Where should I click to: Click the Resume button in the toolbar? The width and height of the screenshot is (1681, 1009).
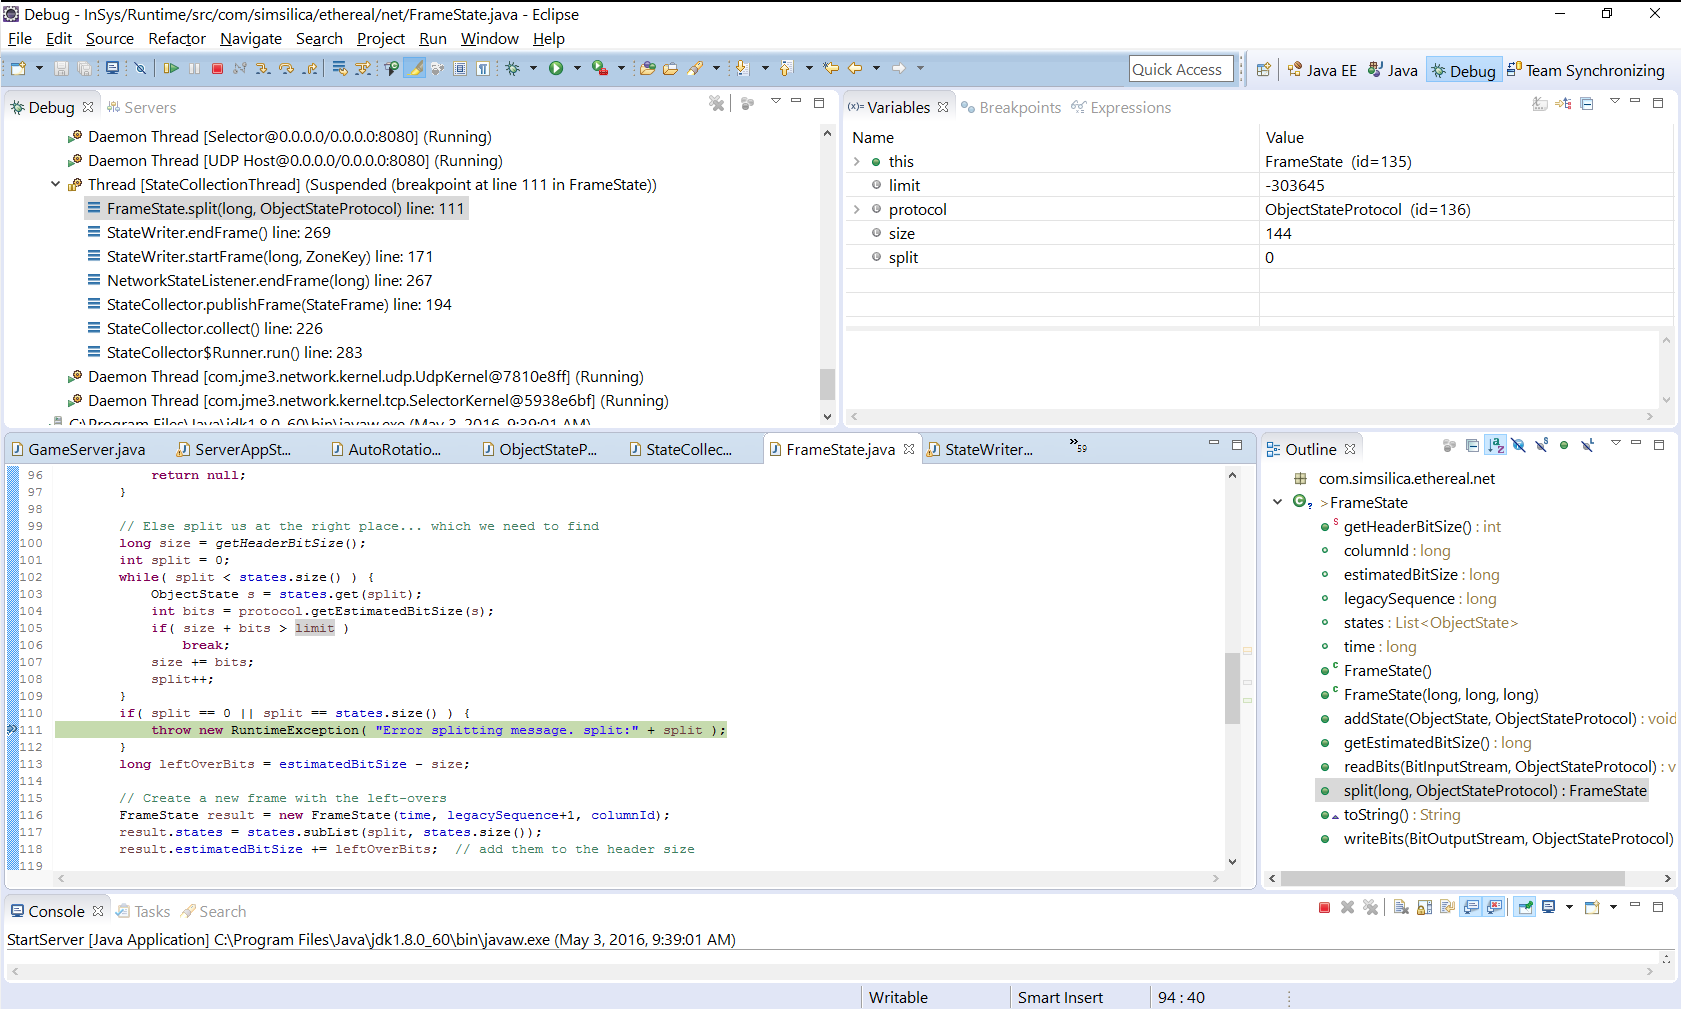click(x=171, y=69)
